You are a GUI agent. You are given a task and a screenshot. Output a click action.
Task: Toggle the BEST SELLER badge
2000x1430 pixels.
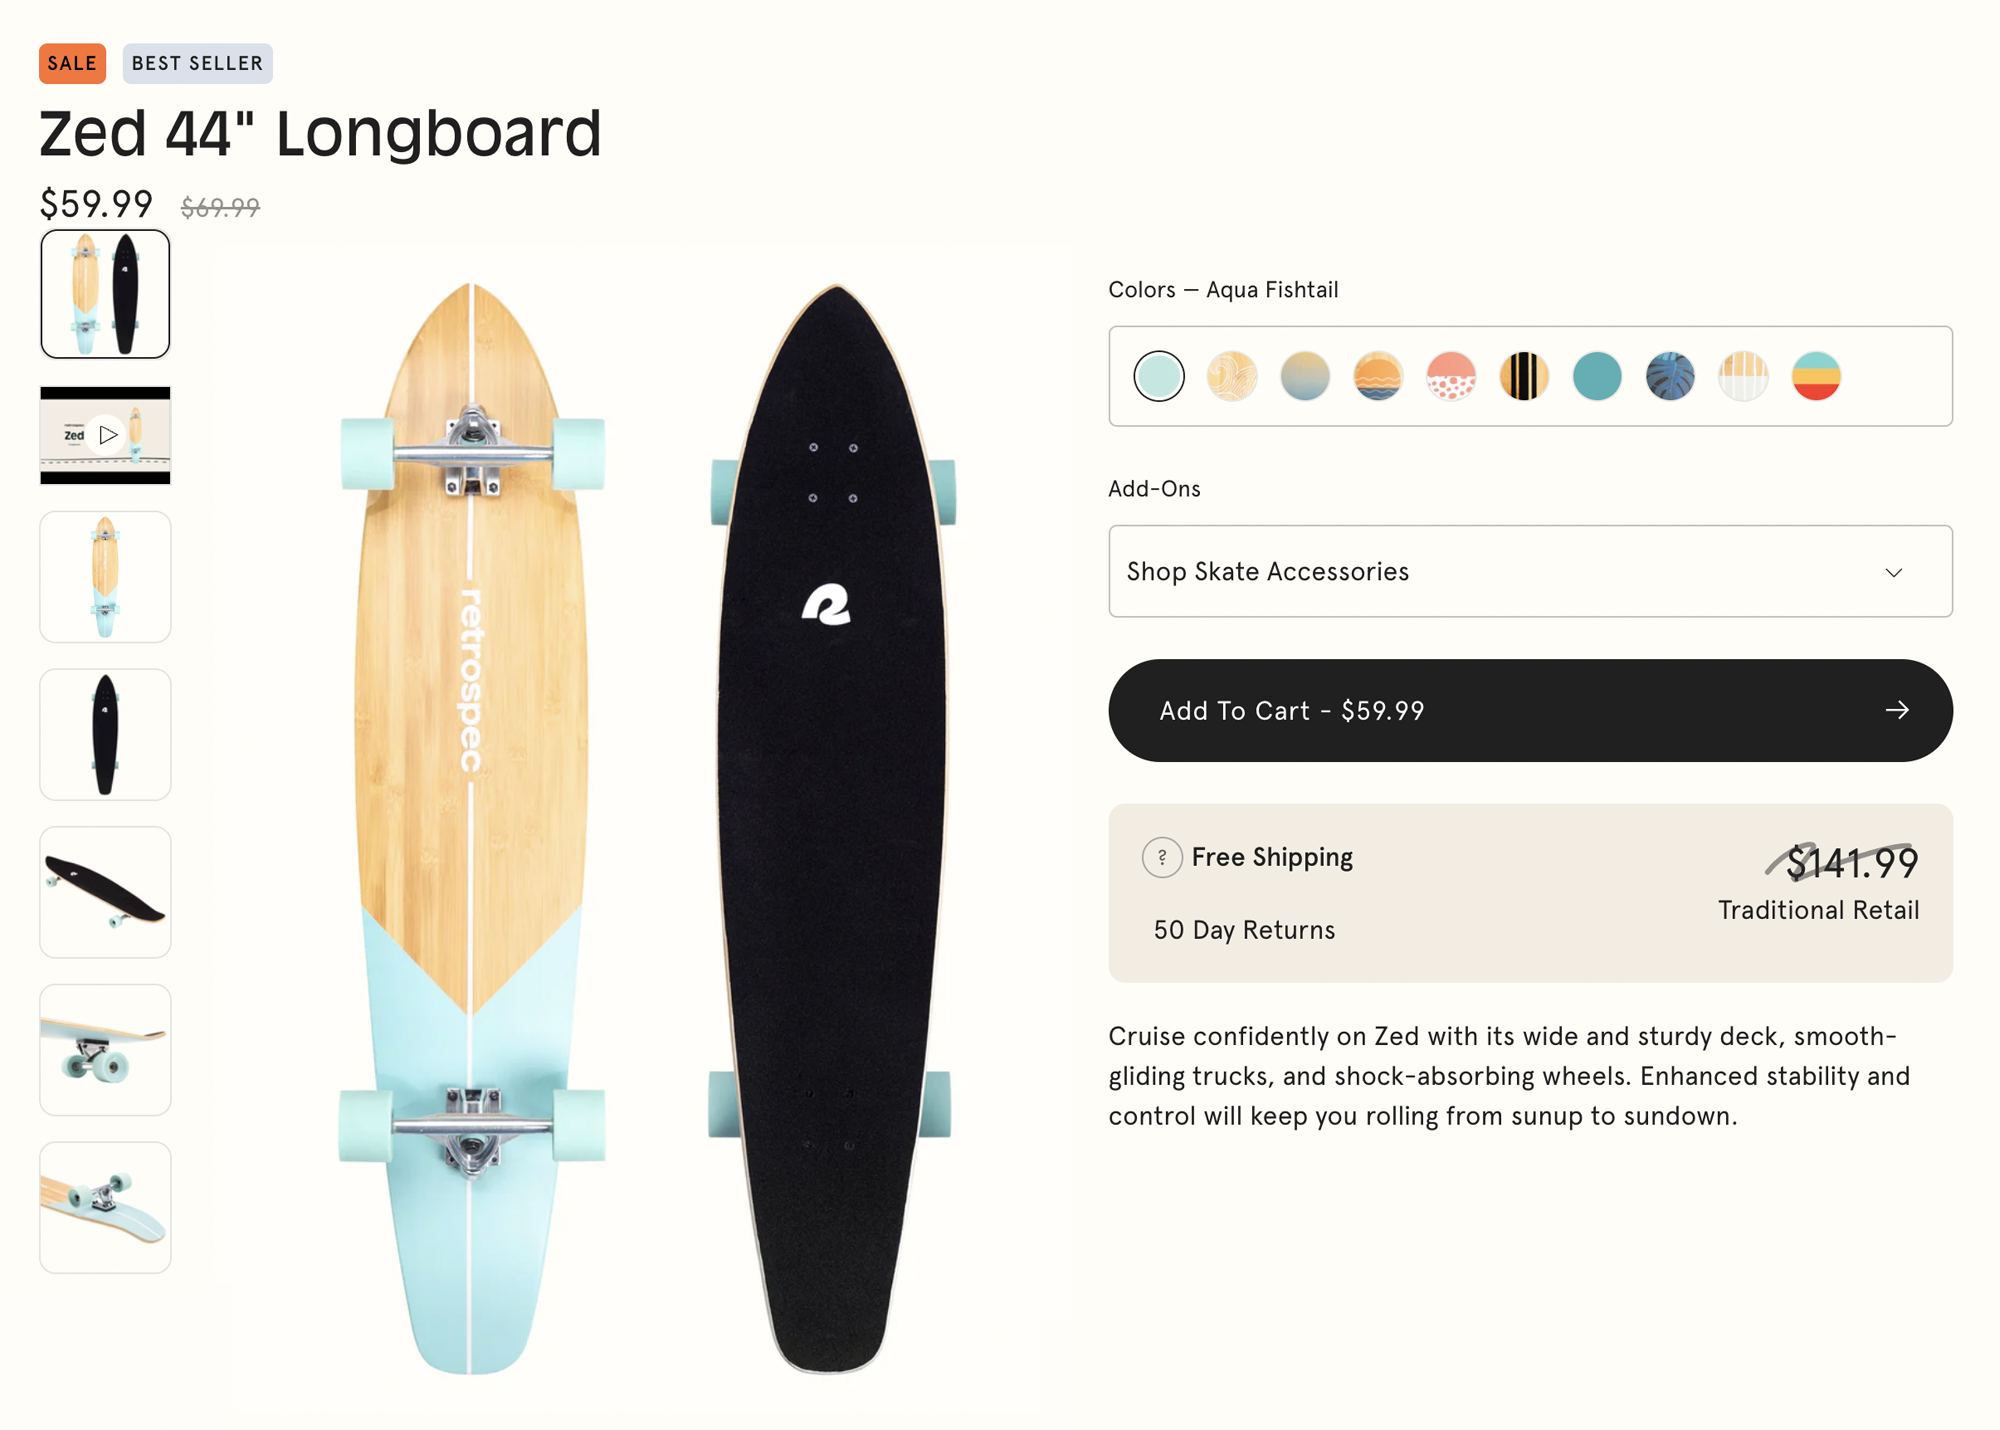(x=198, y=62)
